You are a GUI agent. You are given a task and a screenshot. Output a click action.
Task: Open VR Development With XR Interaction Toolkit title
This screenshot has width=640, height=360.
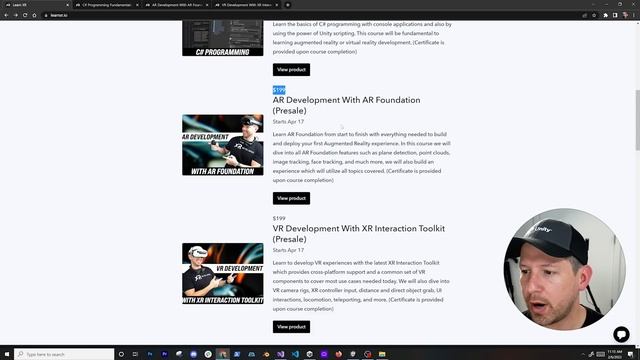point(359,234)
